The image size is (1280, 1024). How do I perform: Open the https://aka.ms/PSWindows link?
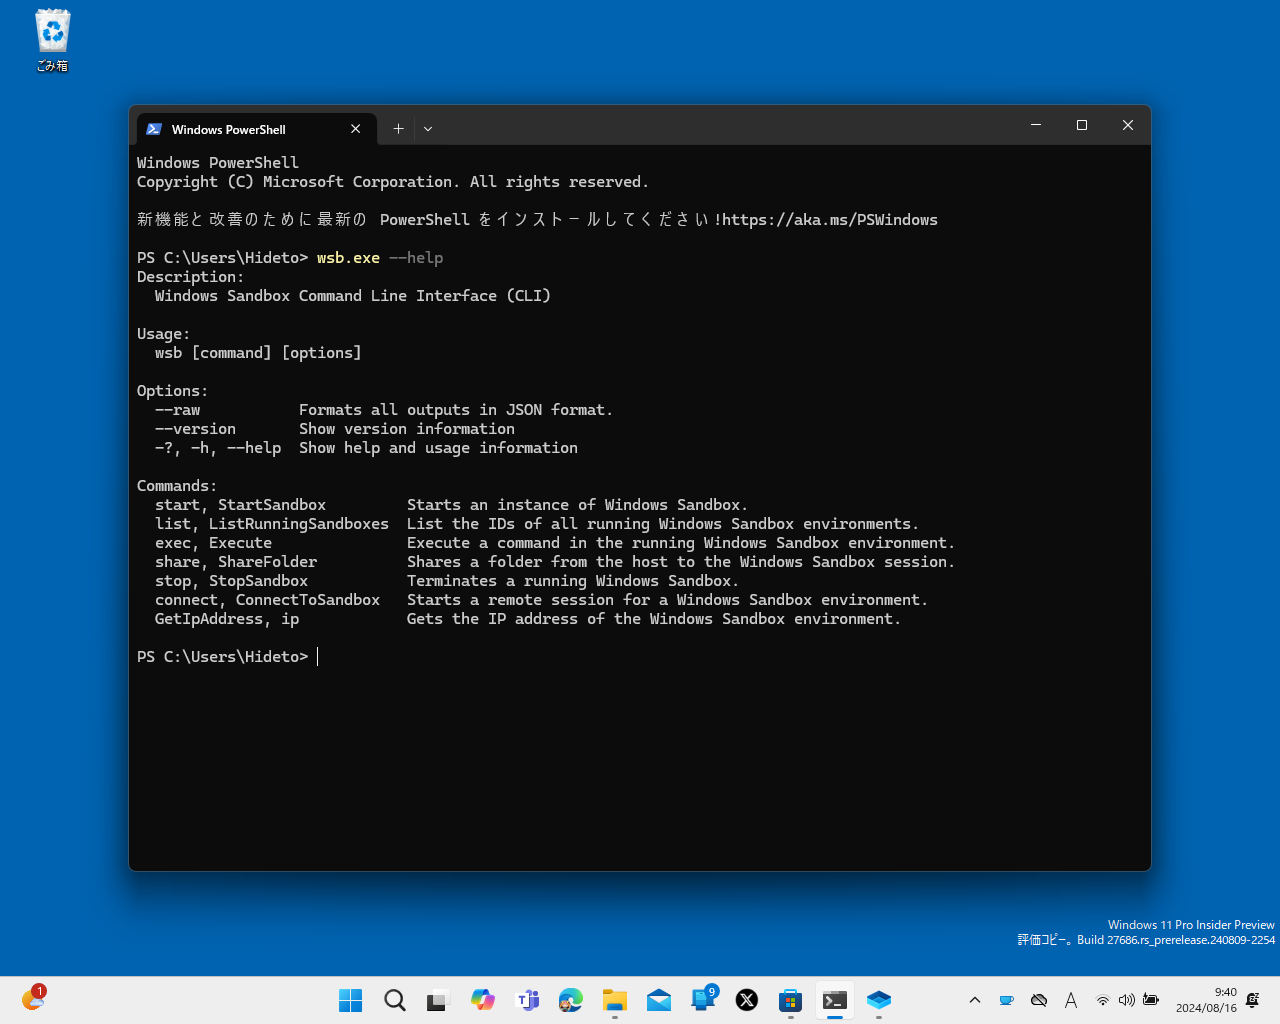tap(830, 220)
